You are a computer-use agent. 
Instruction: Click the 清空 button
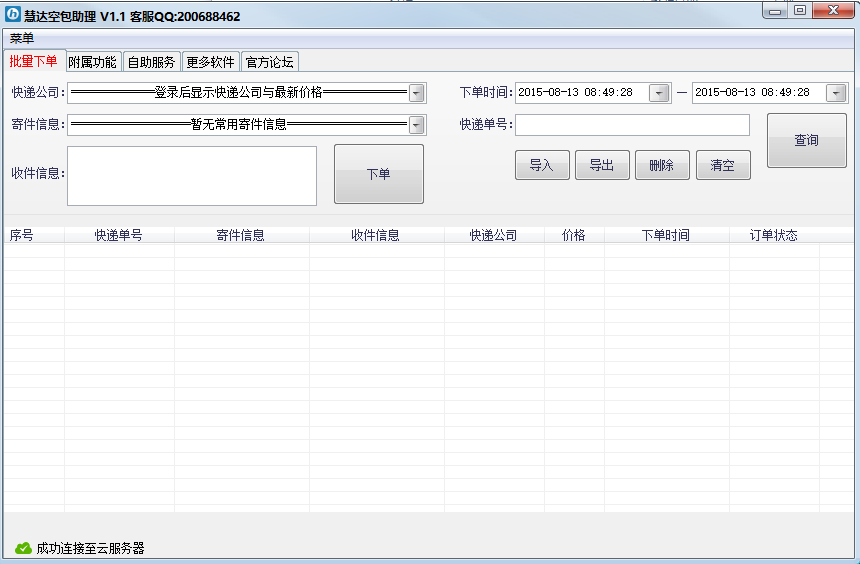tap(723, 166)
